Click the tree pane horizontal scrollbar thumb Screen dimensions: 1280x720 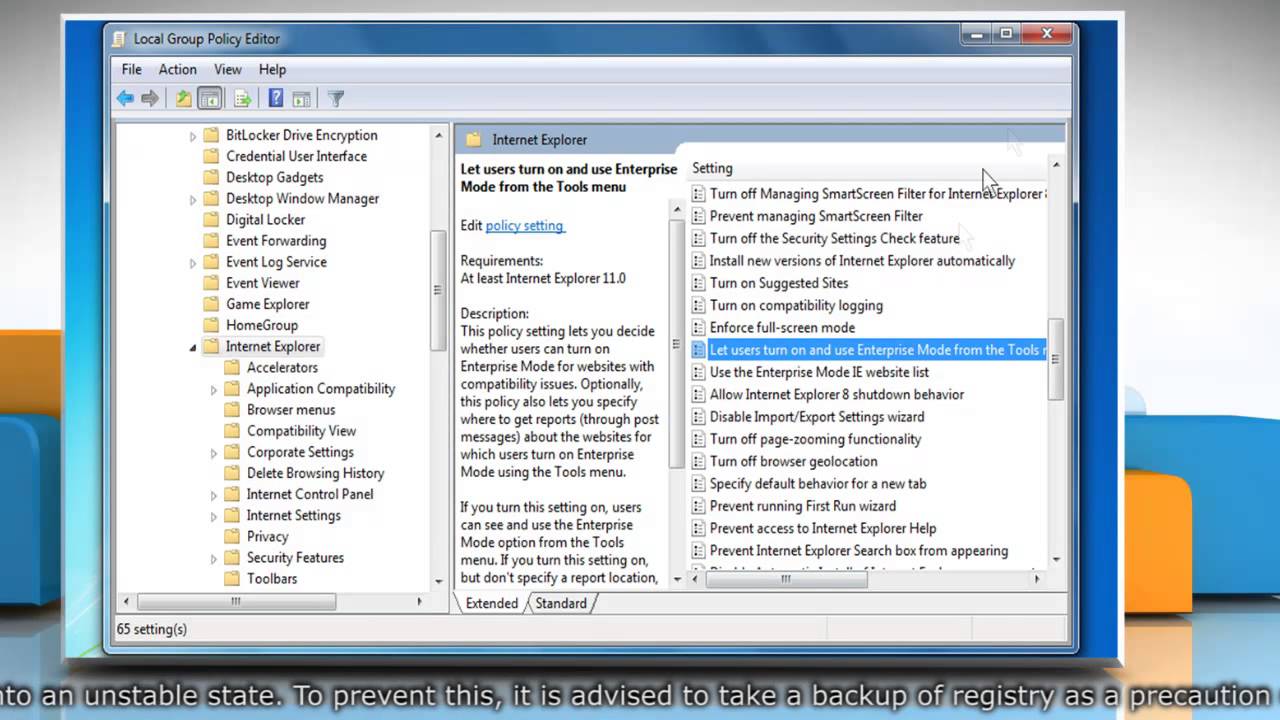pos(236,602)
